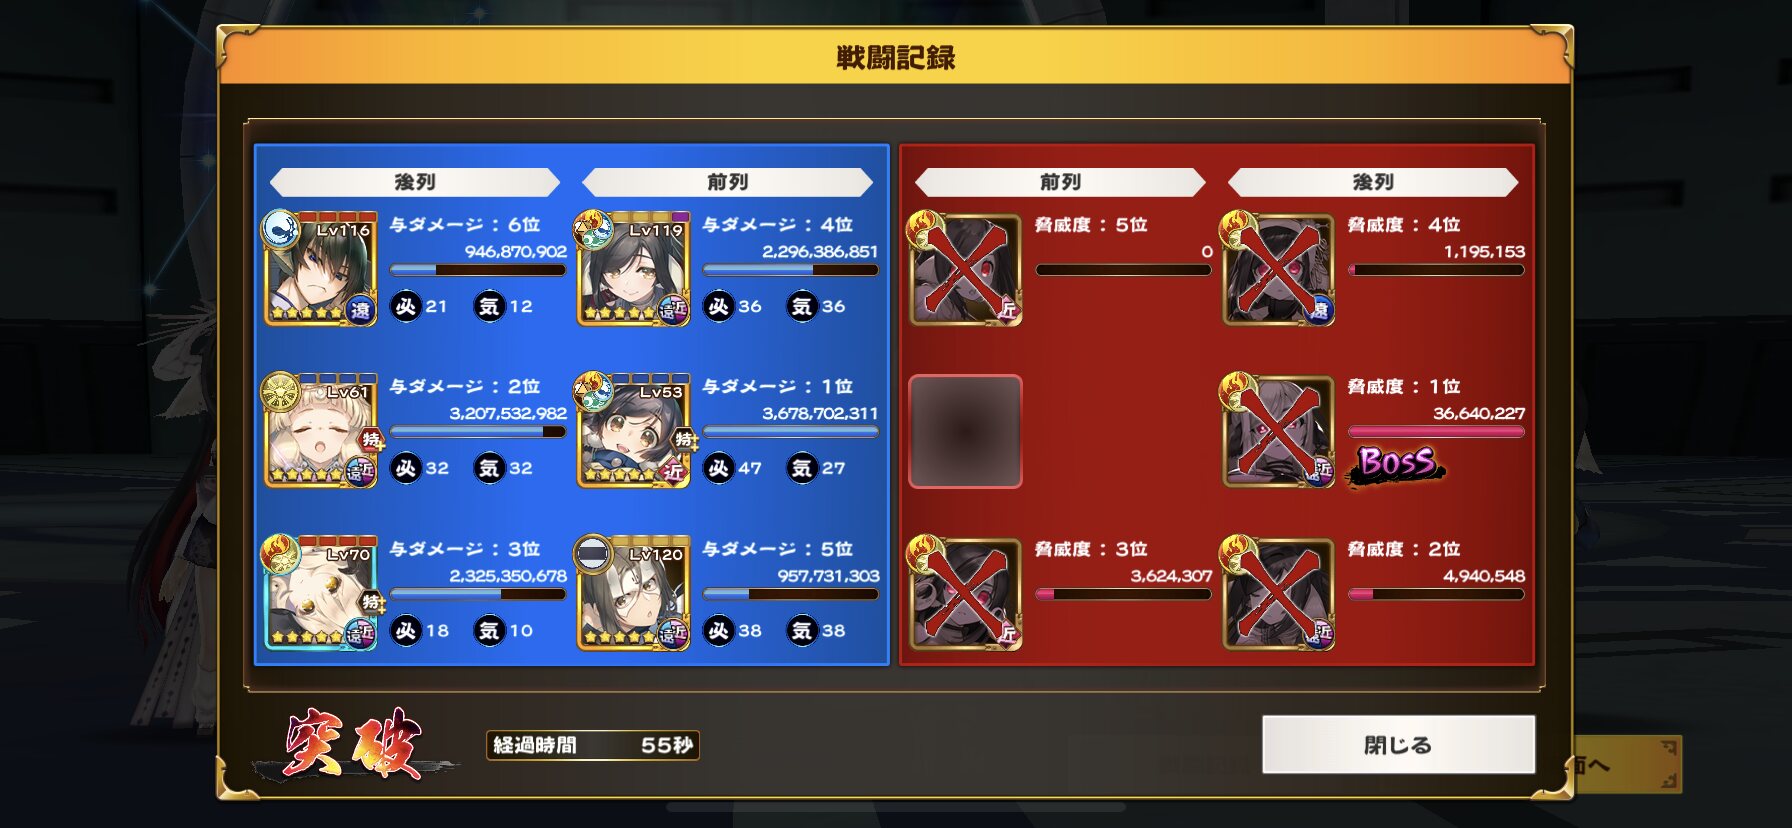The width and height of the screenshot is (1792, 828).
Task: Click the Boss label badge
Action: (1397, 463)
